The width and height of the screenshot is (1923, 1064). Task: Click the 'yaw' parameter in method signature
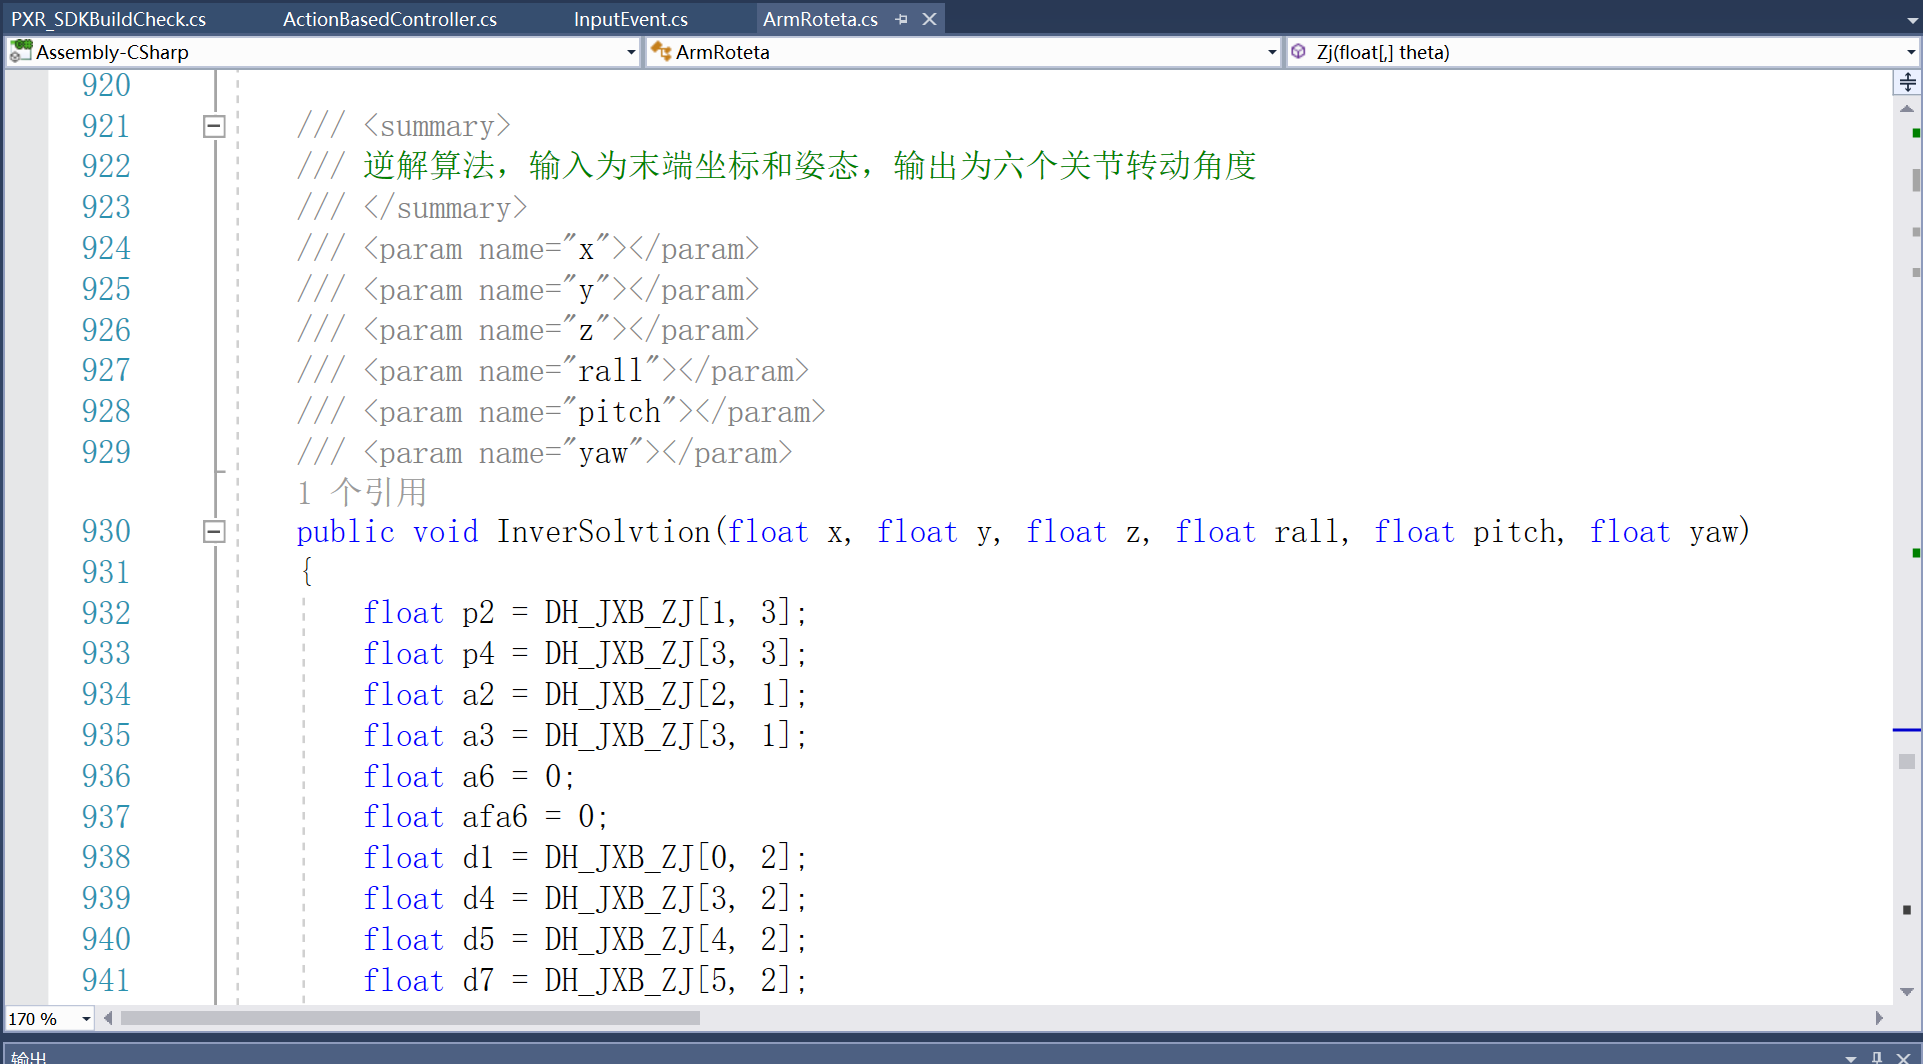pyautogui.click(x=1713, y=532)
